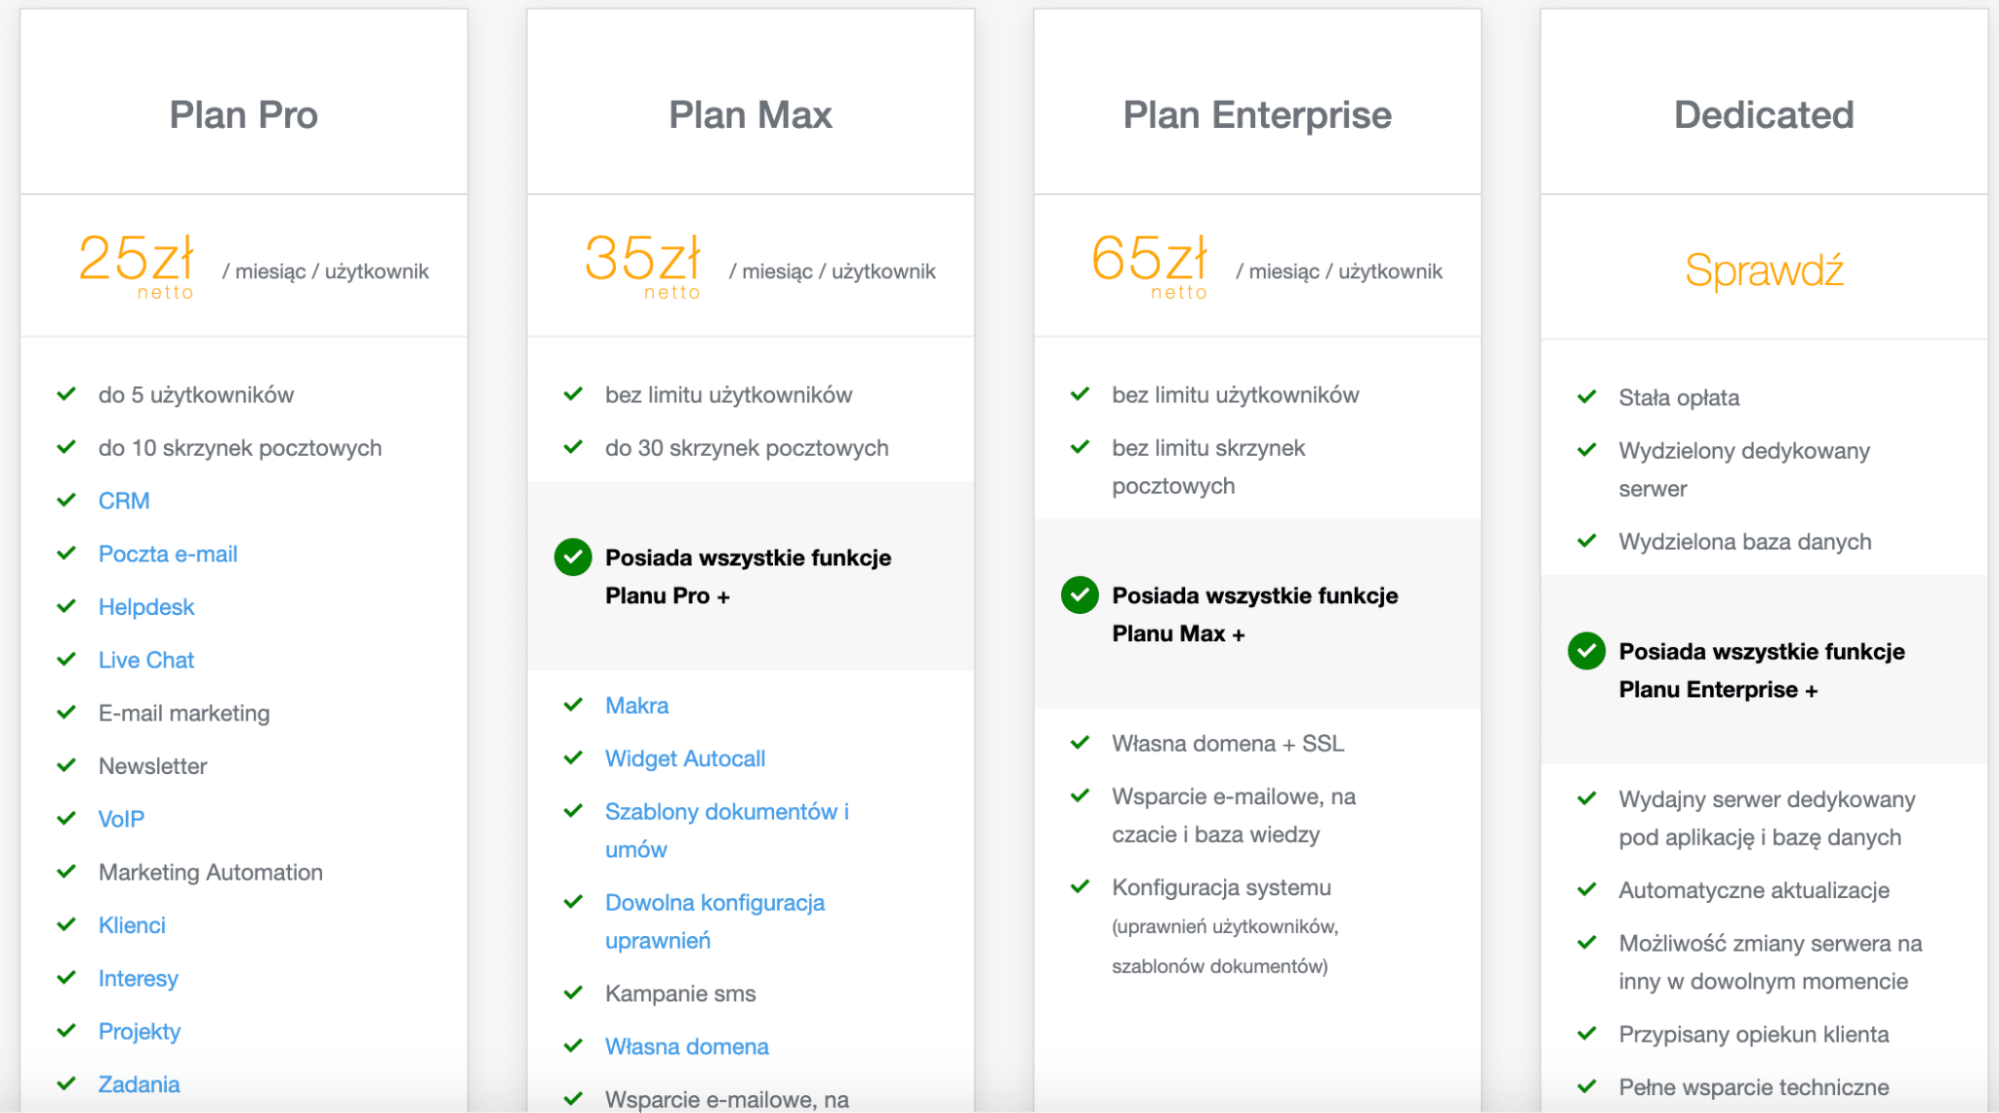Click the Sprawdź price link under Dedicated

1764,270
